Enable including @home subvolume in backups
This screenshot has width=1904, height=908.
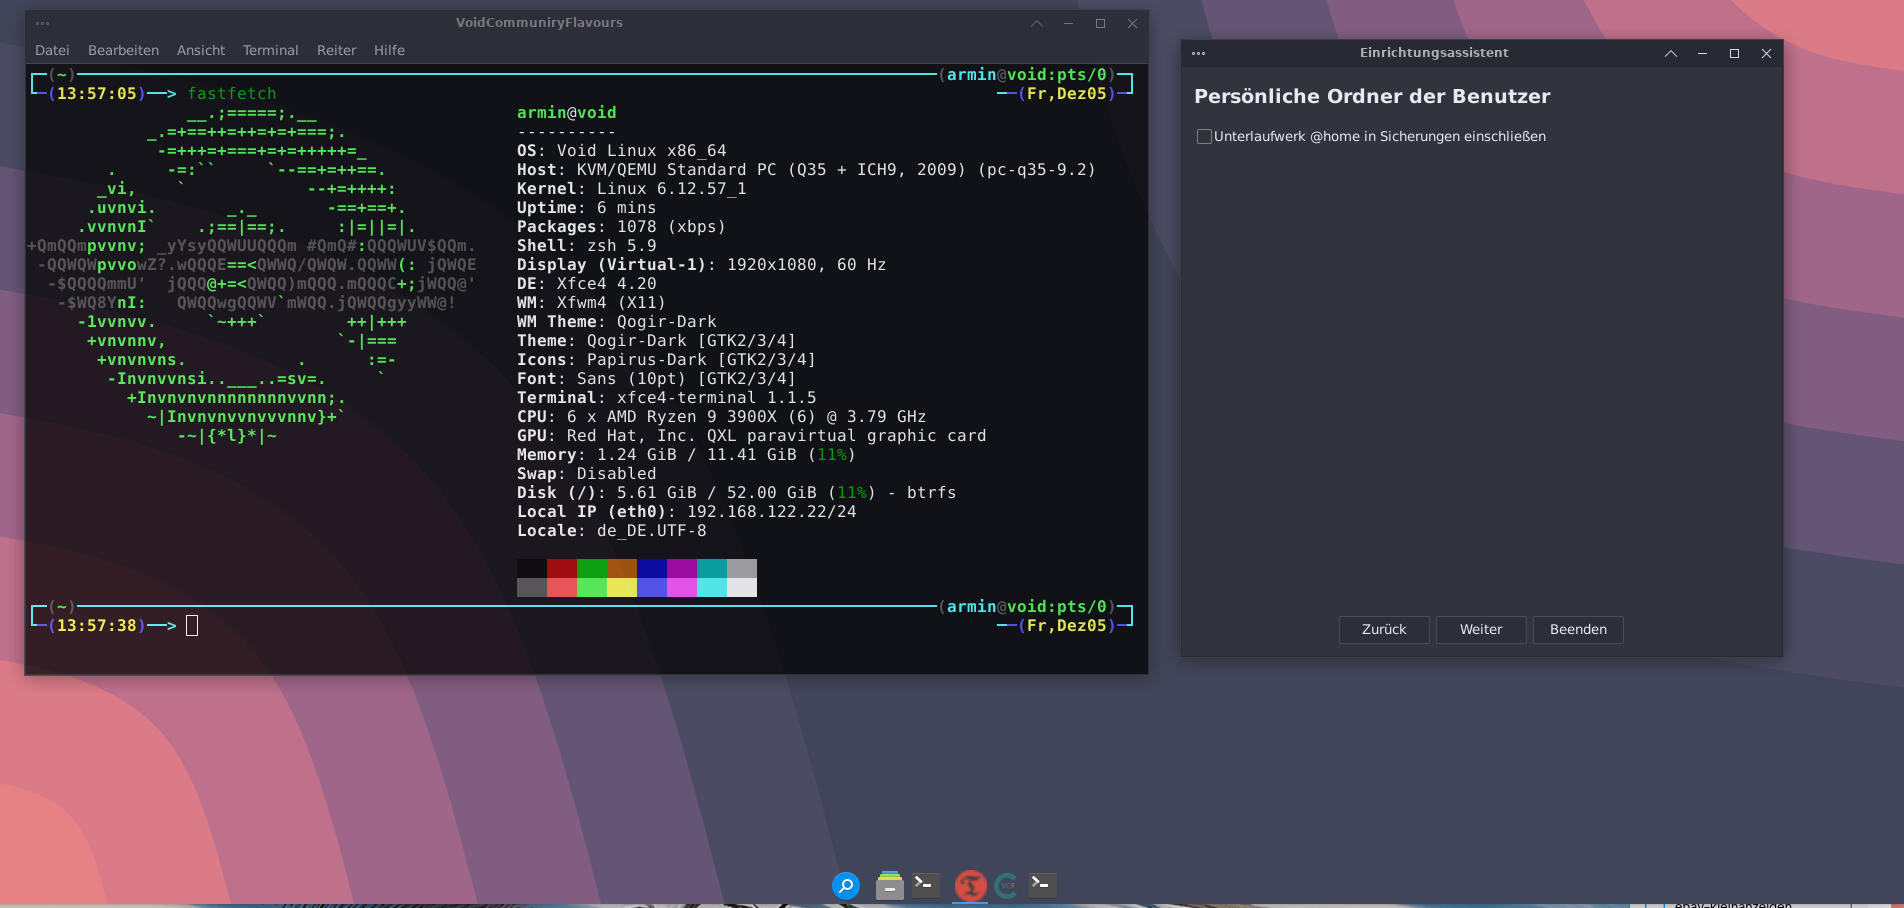[1204, 137]
